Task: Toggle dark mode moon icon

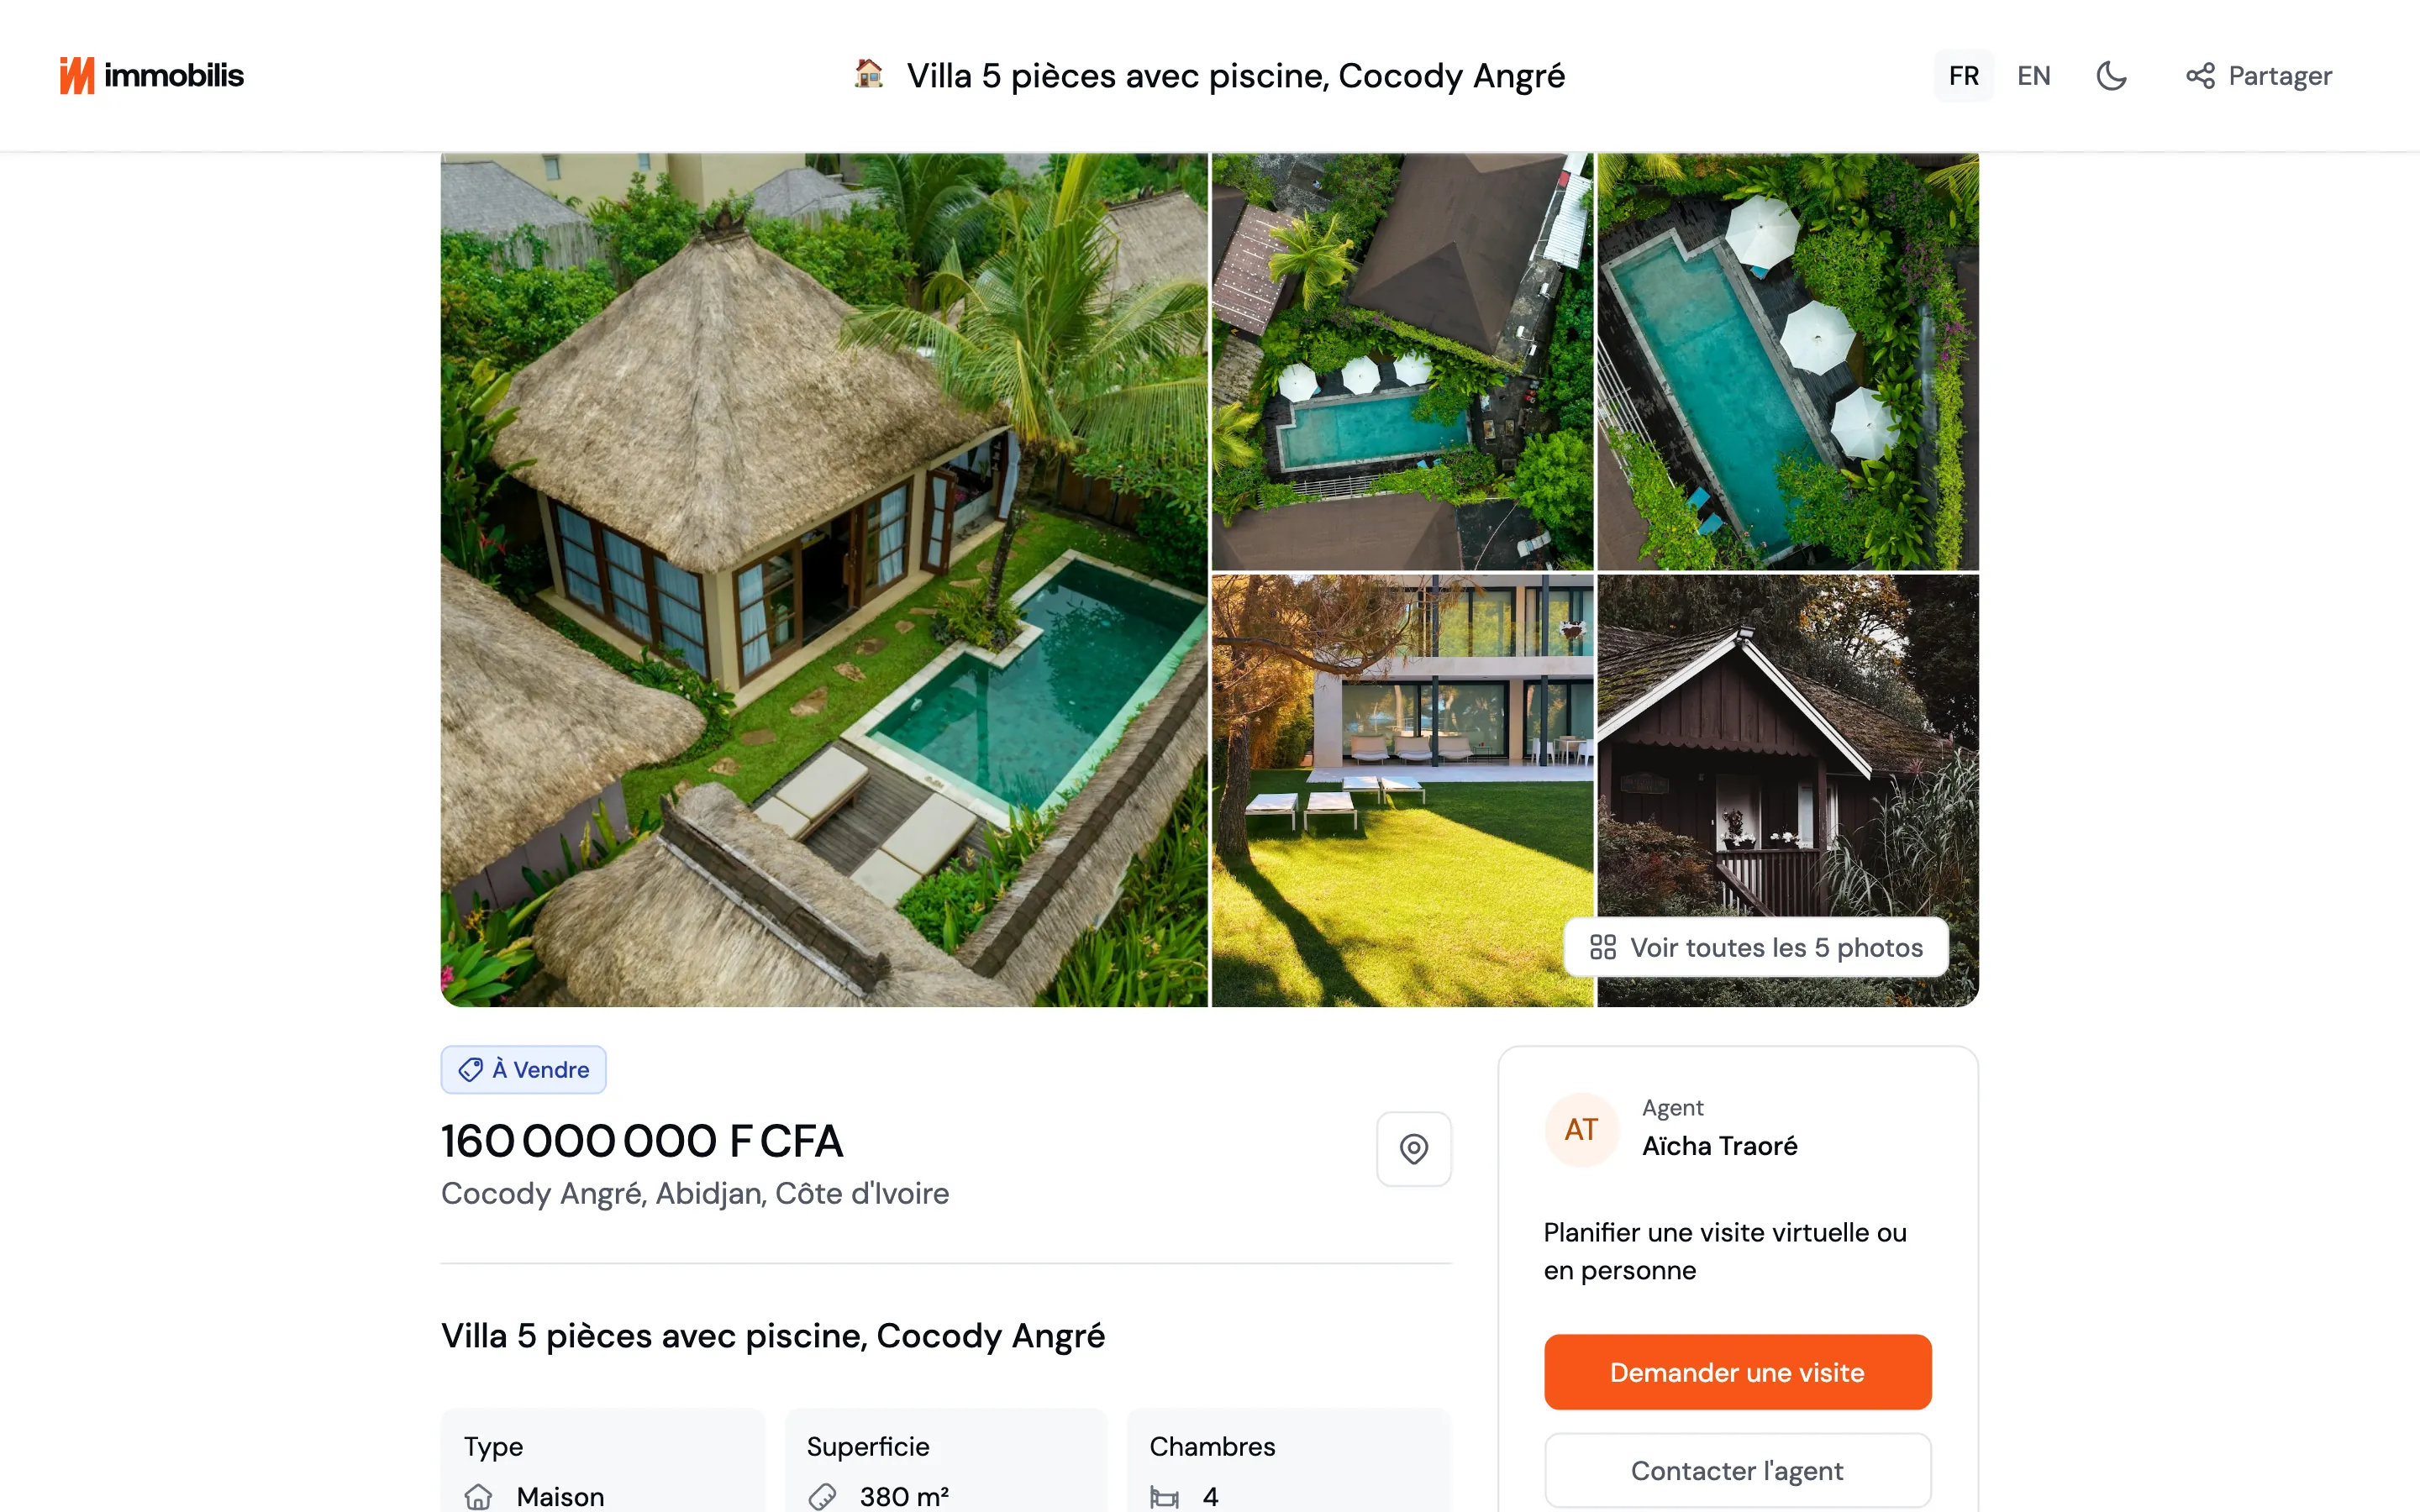Action: click(2111, 76)
